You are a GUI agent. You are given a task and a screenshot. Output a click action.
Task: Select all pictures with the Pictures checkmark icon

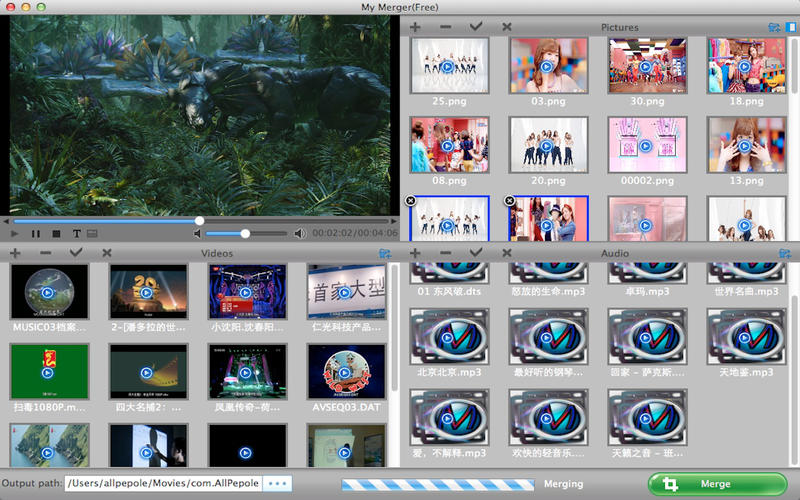pyautogui.click(x=476, y=26)
